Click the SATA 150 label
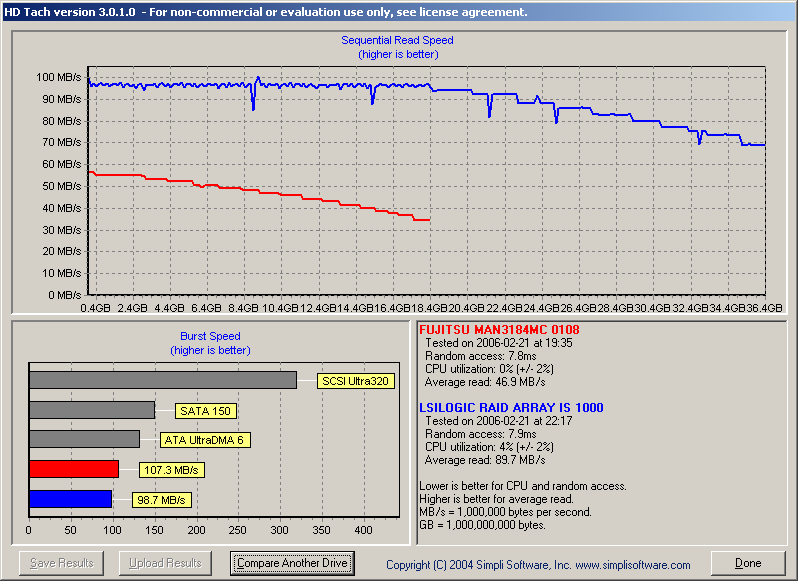The width and height of the screenshot is (798, 581). tap(205, 411)
